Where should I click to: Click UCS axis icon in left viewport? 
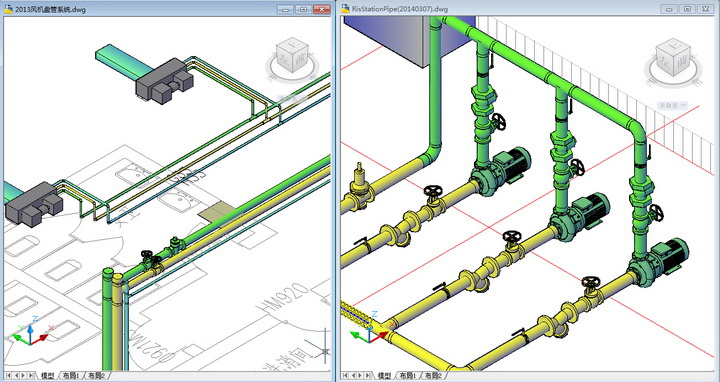[x=30, y=332]
